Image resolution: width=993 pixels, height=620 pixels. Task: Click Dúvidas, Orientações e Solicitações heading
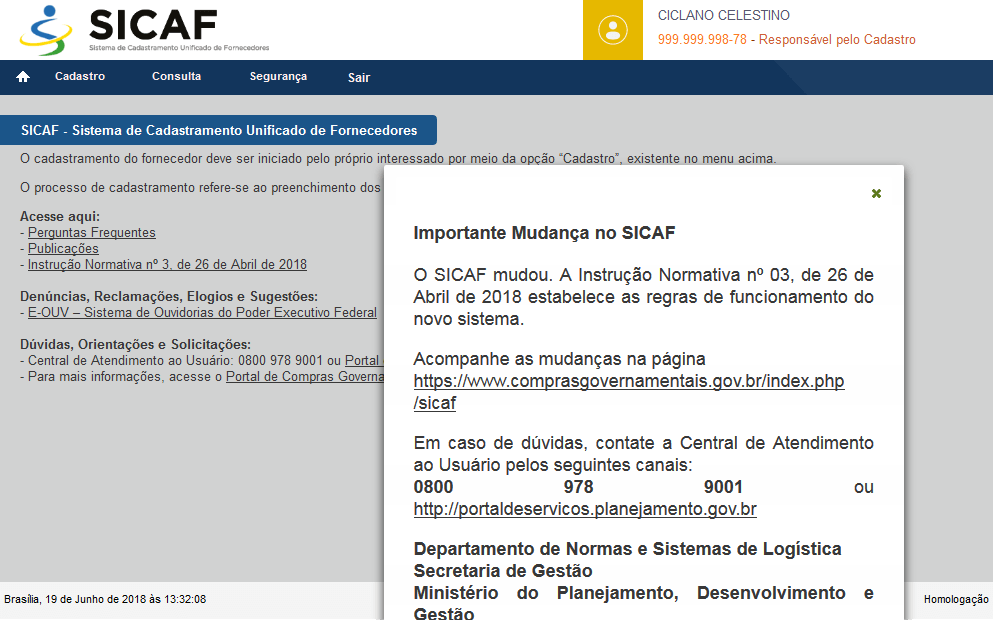(135, 345)
